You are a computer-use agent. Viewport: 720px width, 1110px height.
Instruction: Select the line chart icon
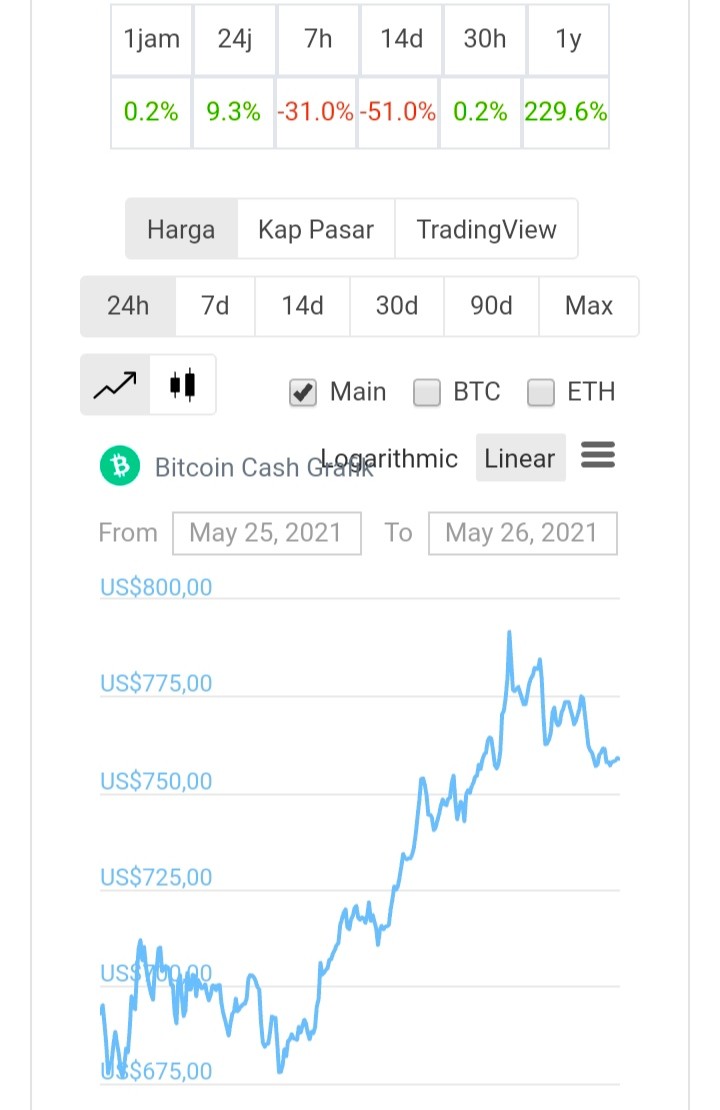click(x=115, y=385)
